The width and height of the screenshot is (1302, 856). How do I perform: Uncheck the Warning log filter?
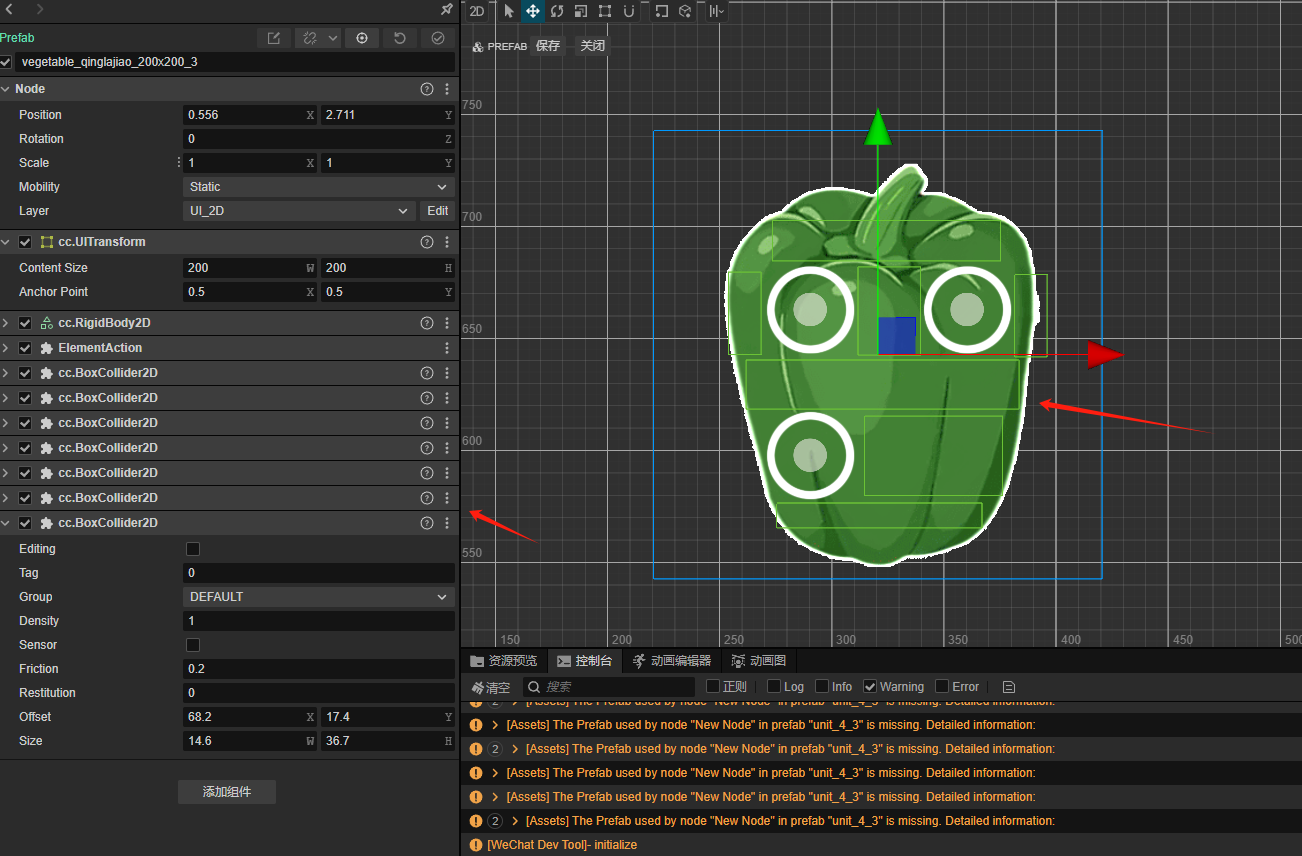[x=870, y=687]
